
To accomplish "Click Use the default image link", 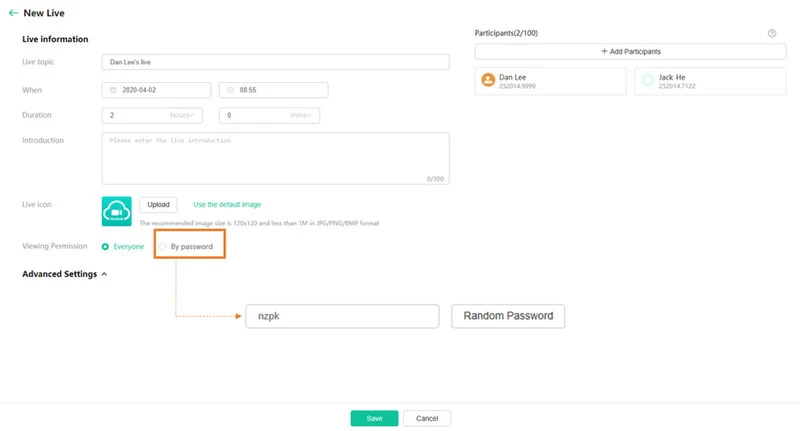I will [227, 204].
